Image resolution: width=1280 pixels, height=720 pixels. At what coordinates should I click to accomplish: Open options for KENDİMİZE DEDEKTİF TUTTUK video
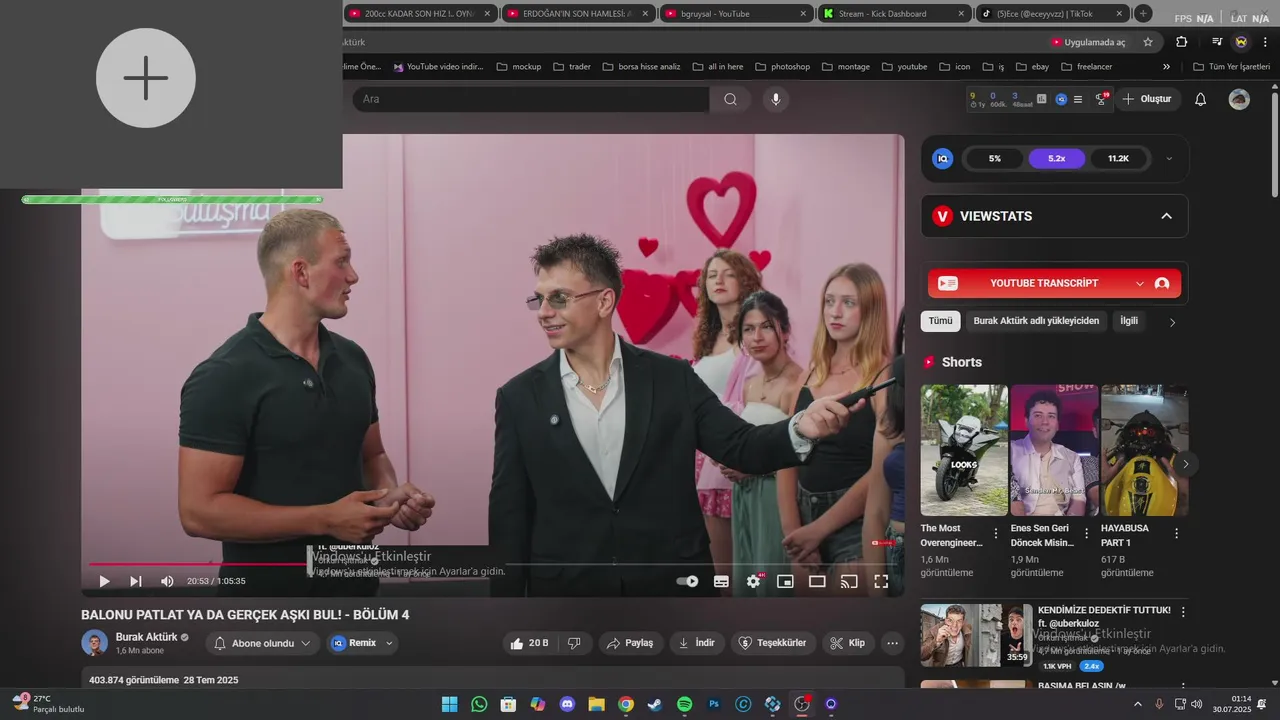[x=1183, y=612]
